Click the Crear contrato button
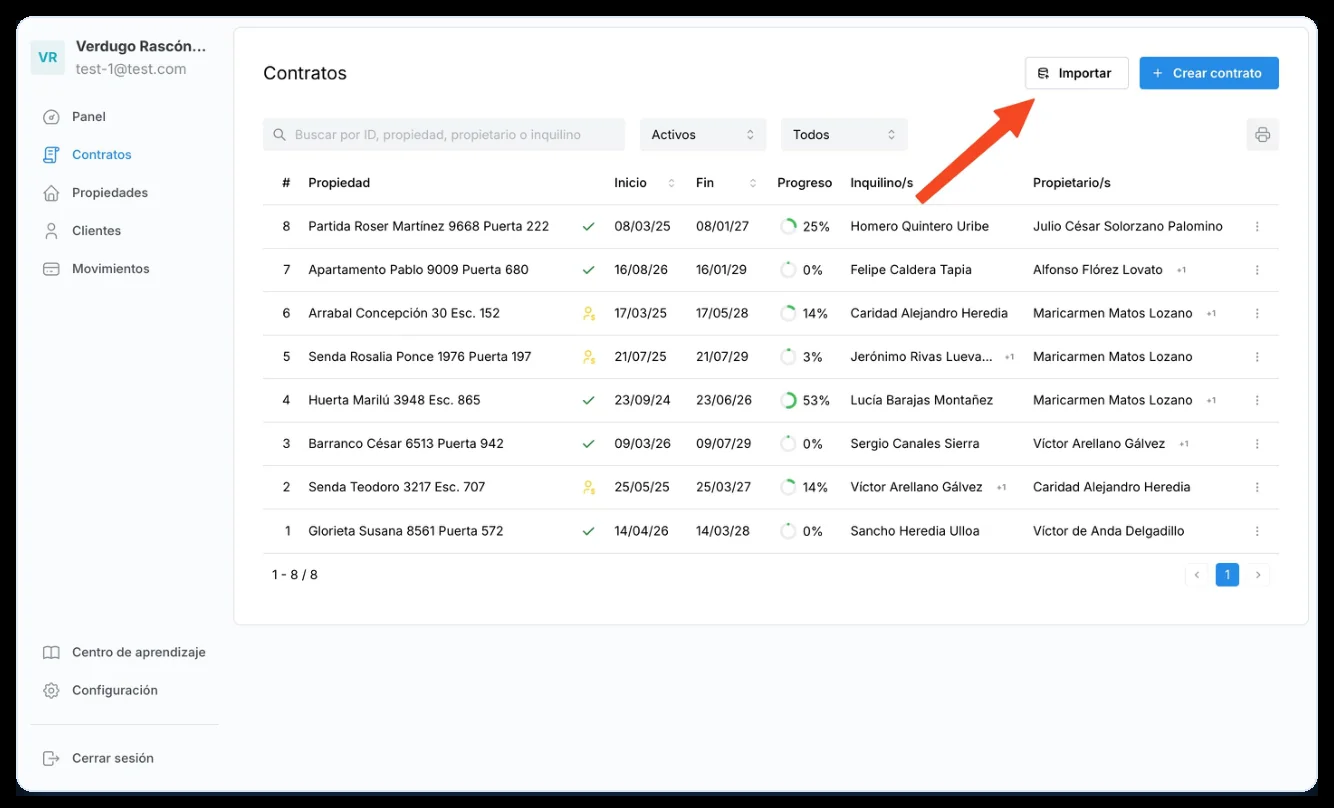1334x808 pixels. click(x=1209, y=73)
